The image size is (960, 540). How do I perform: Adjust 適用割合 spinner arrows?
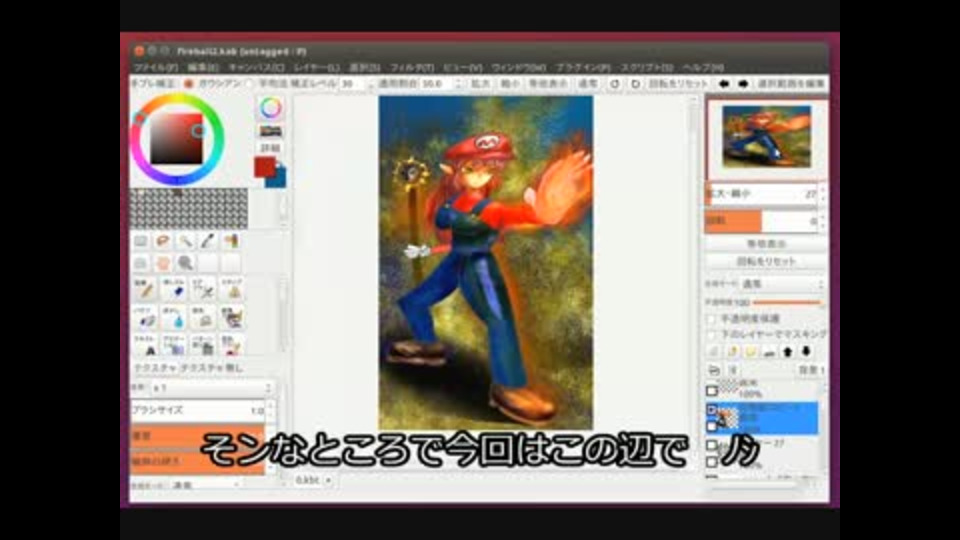point(459,84)
